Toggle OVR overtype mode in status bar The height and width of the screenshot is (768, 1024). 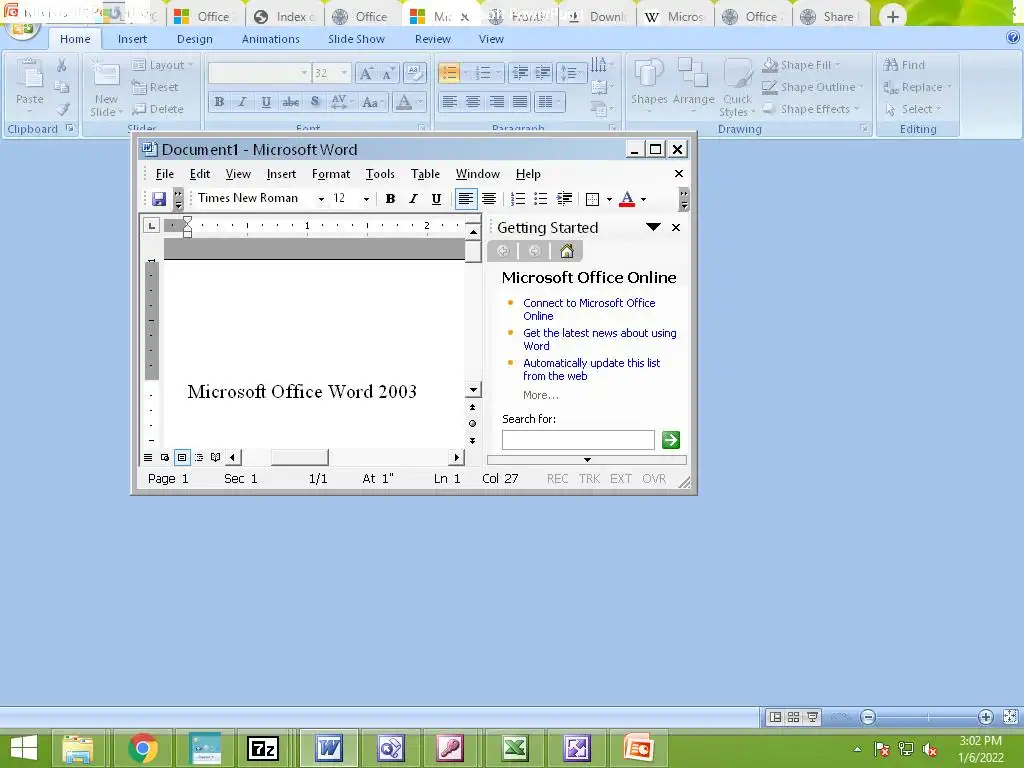654,479
